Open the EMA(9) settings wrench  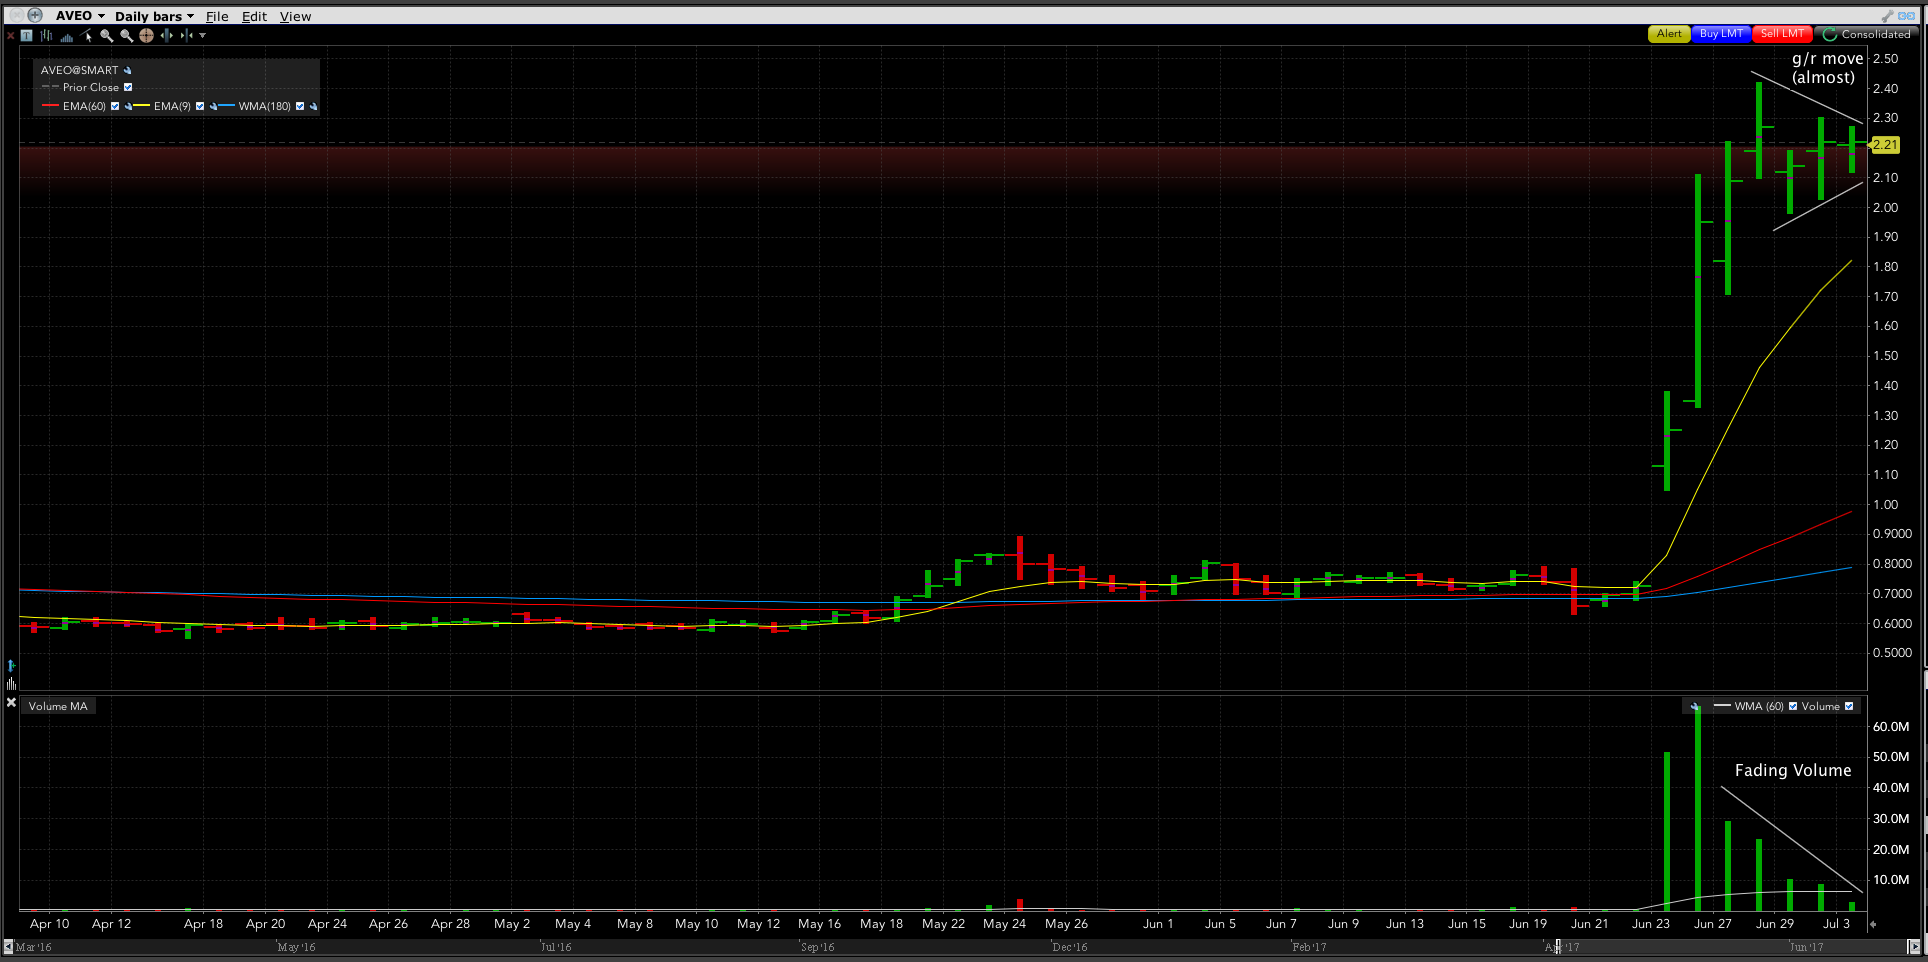click(x=213, y=106)
